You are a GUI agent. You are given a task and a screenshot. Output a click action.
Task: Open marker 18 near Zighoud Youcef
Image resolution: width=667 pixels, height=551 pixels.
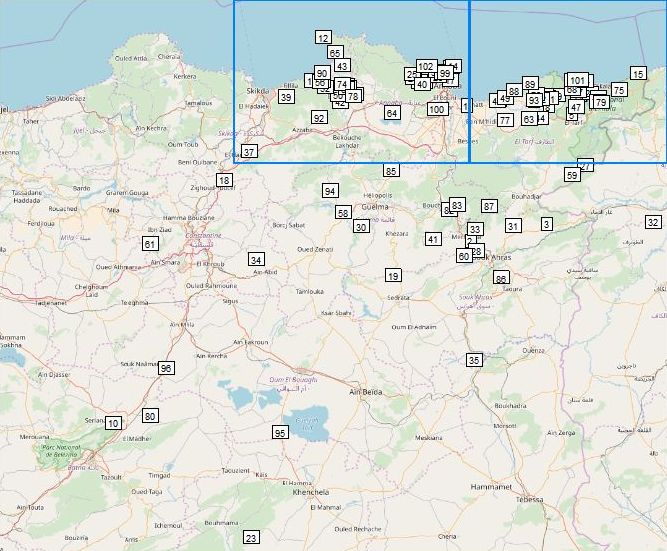click(224, 180)
